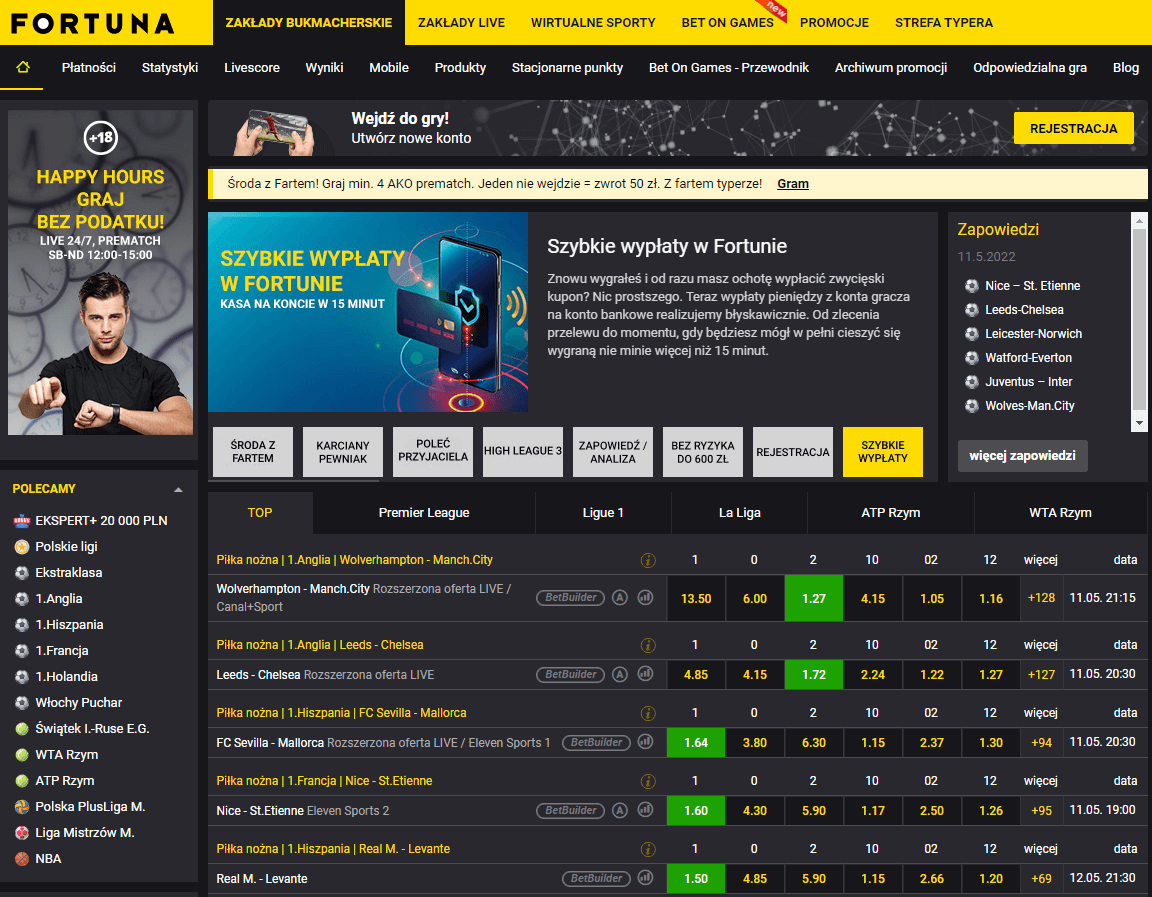
Task: Open BET ON GAMES menu
Action: pyautogui.click(x=727, y=23)
